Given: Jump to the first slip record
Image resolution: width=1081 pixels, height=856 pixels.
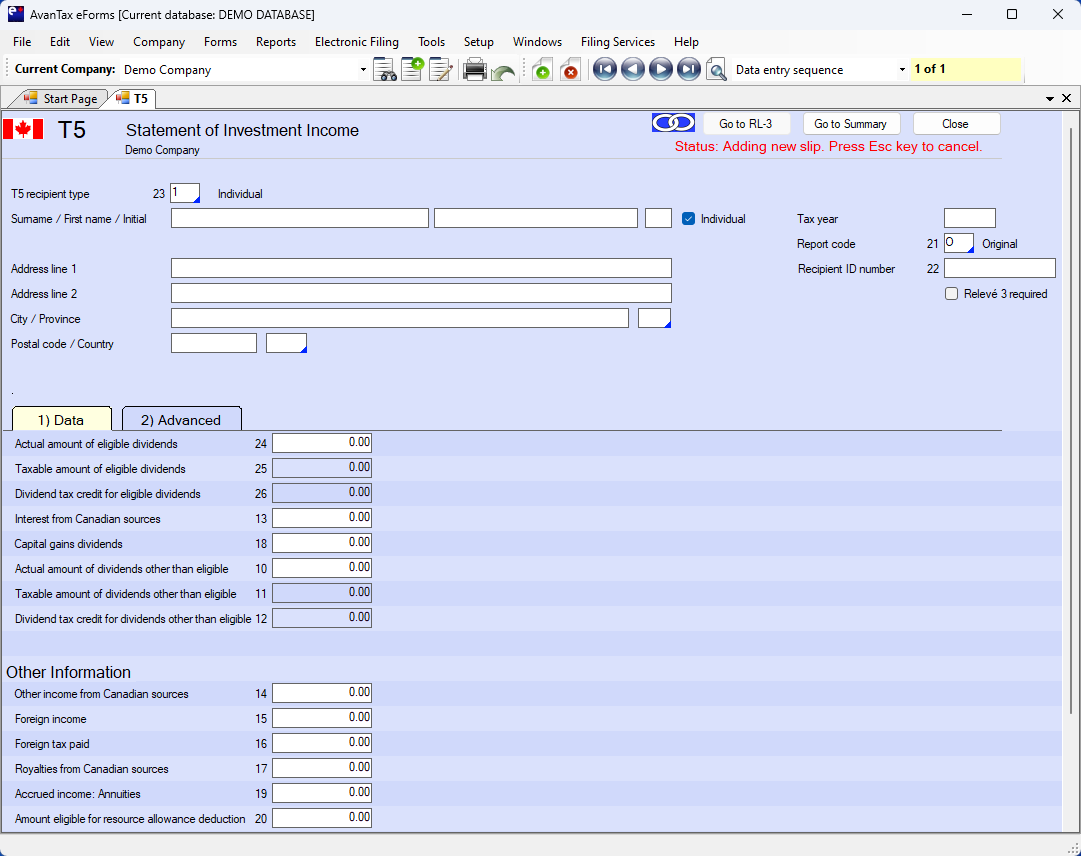Looking at the screenshot, I should pyautogui.click(x=604, y=70).
